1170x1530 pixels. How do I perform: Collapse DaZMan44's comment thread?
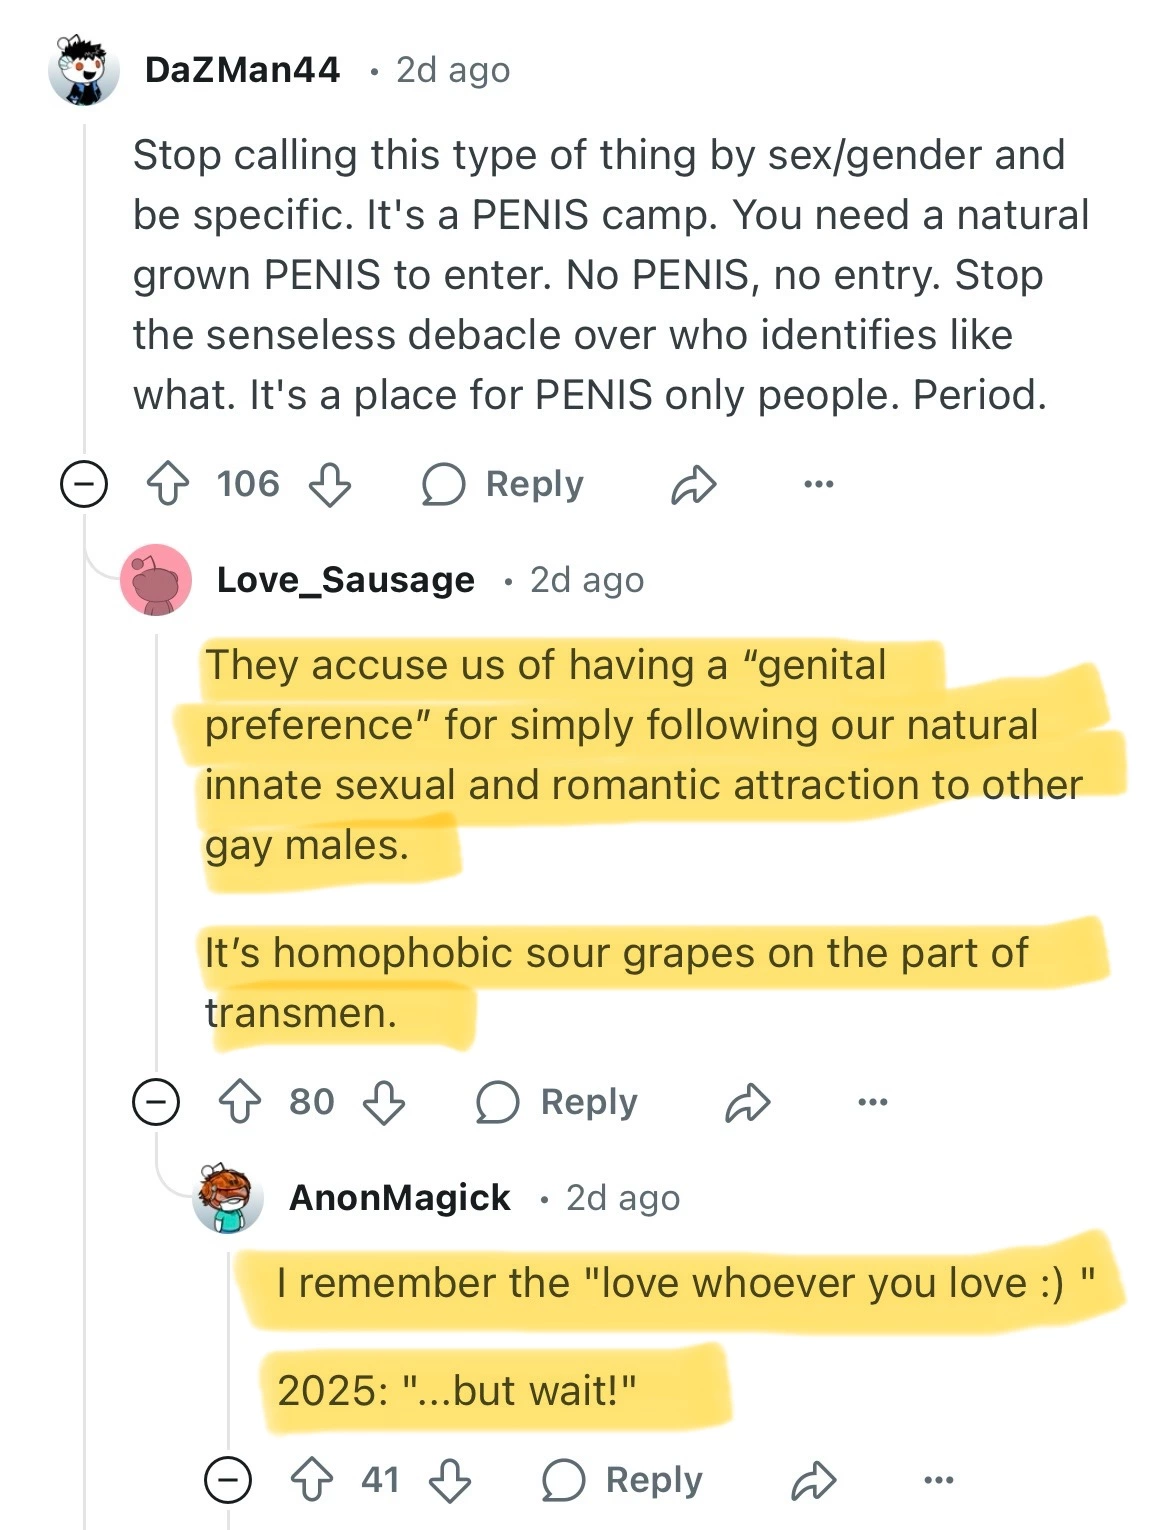(x=84, y=485)
